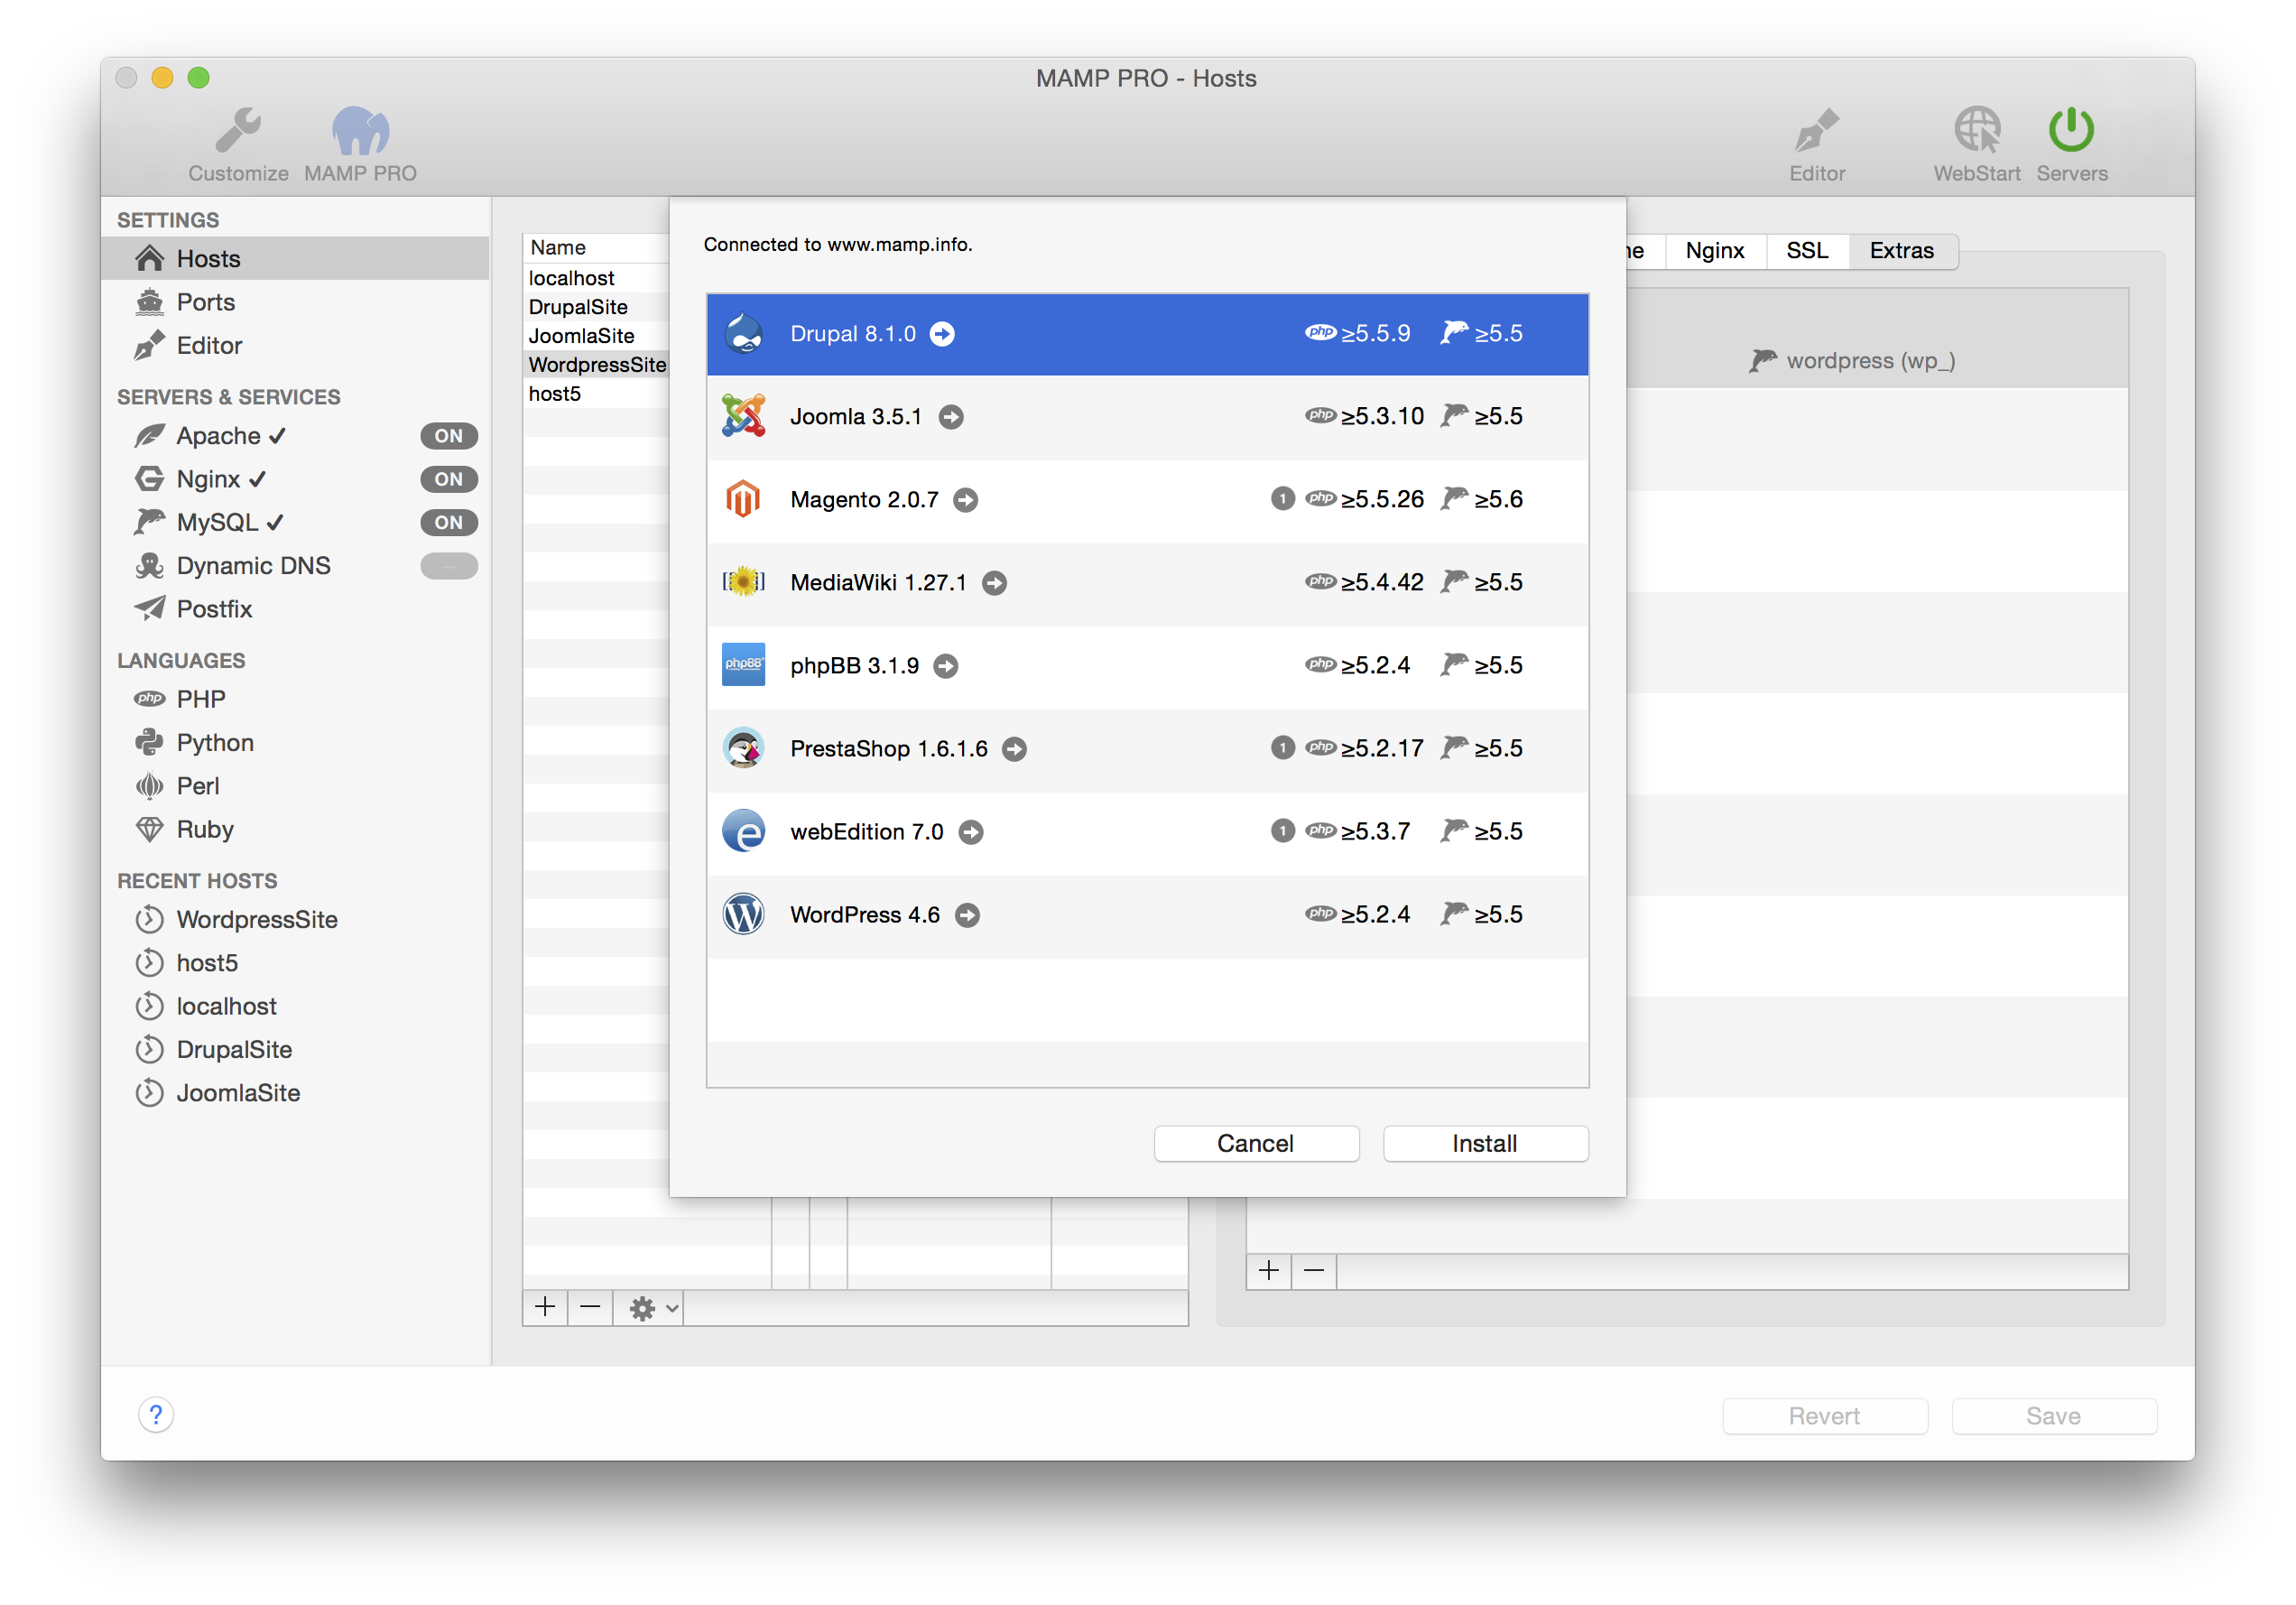Click the Magento note badge icon

pos(1283,498)
